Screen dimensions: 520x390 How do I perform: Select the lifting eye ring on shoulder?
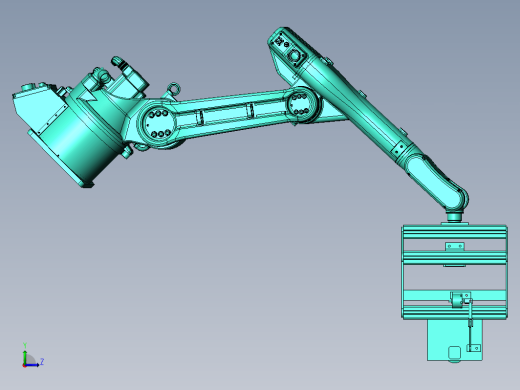pos(174,89)
